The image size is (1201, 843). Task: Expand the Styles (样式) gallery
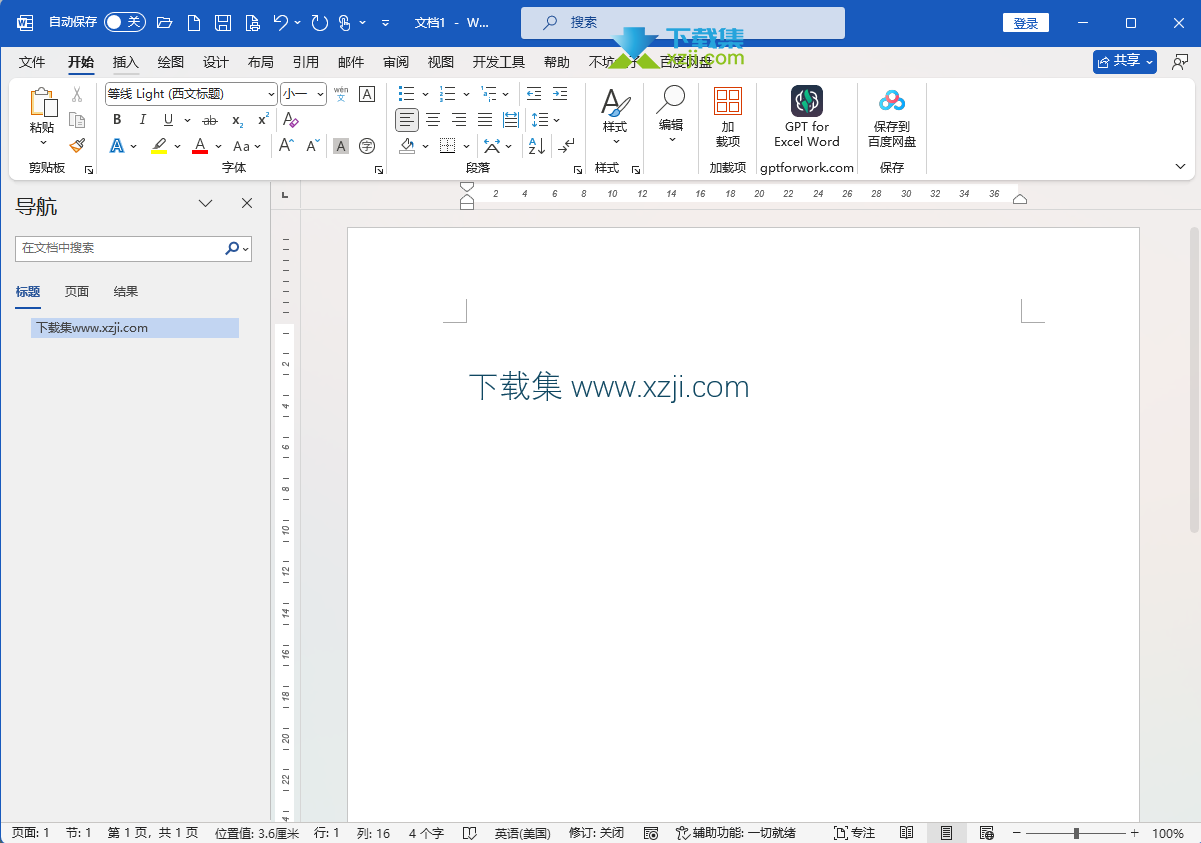point(615,115)
